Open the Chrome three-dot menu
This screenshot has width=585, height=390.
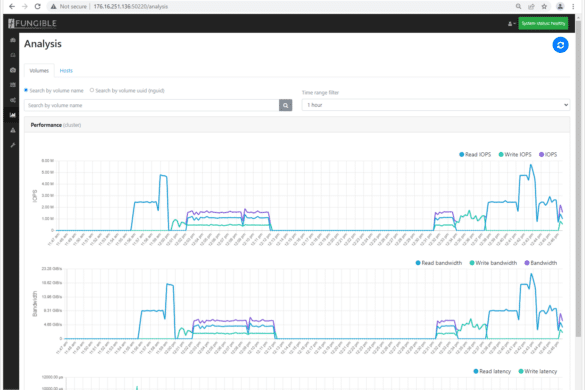coord(573,6)
